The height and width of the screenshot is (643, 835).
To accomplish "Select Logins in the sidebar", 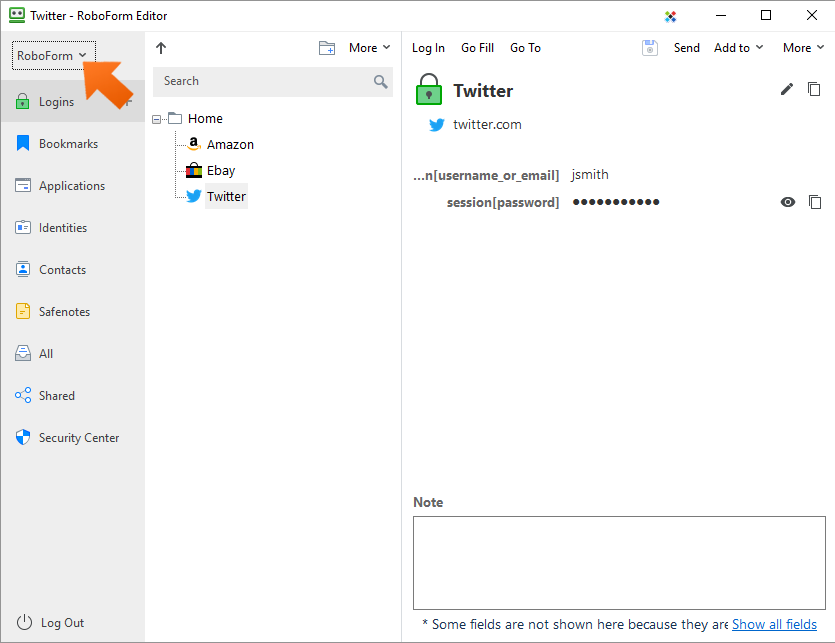I will tap(72, 101).
